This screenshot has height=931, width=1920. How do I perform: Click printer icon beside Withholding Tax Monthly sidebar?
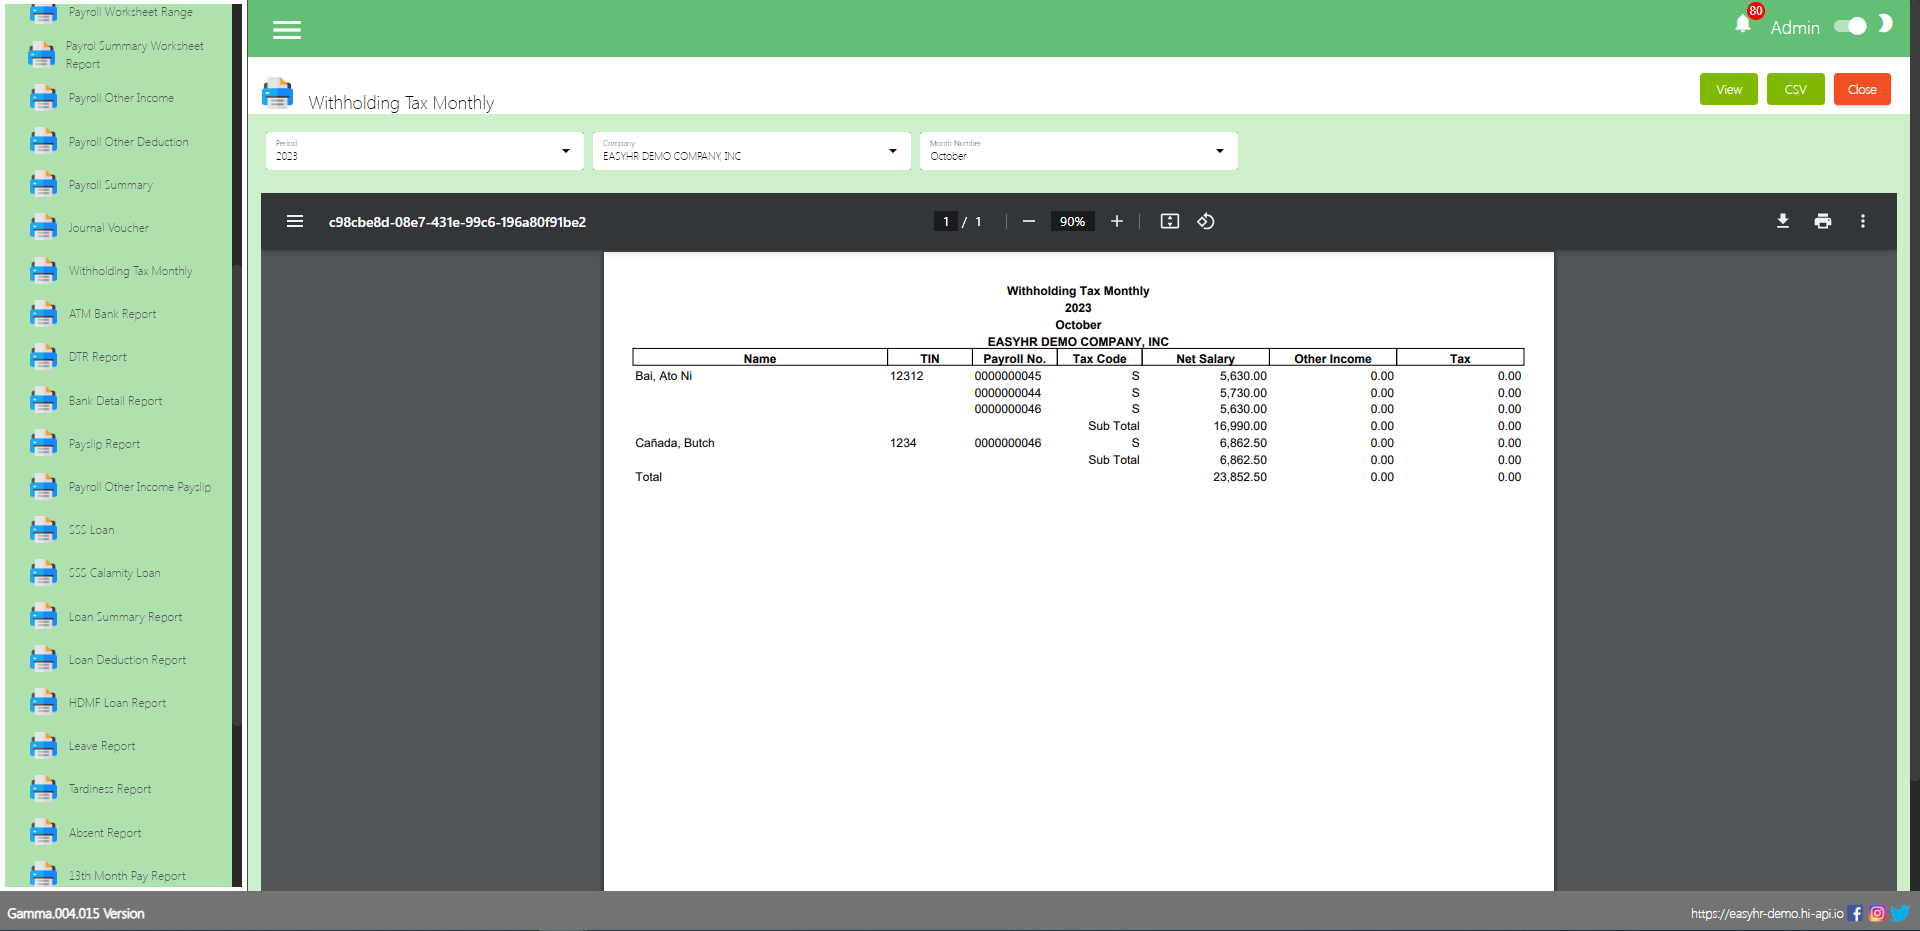pyautogui.click(x=43, y=270)
